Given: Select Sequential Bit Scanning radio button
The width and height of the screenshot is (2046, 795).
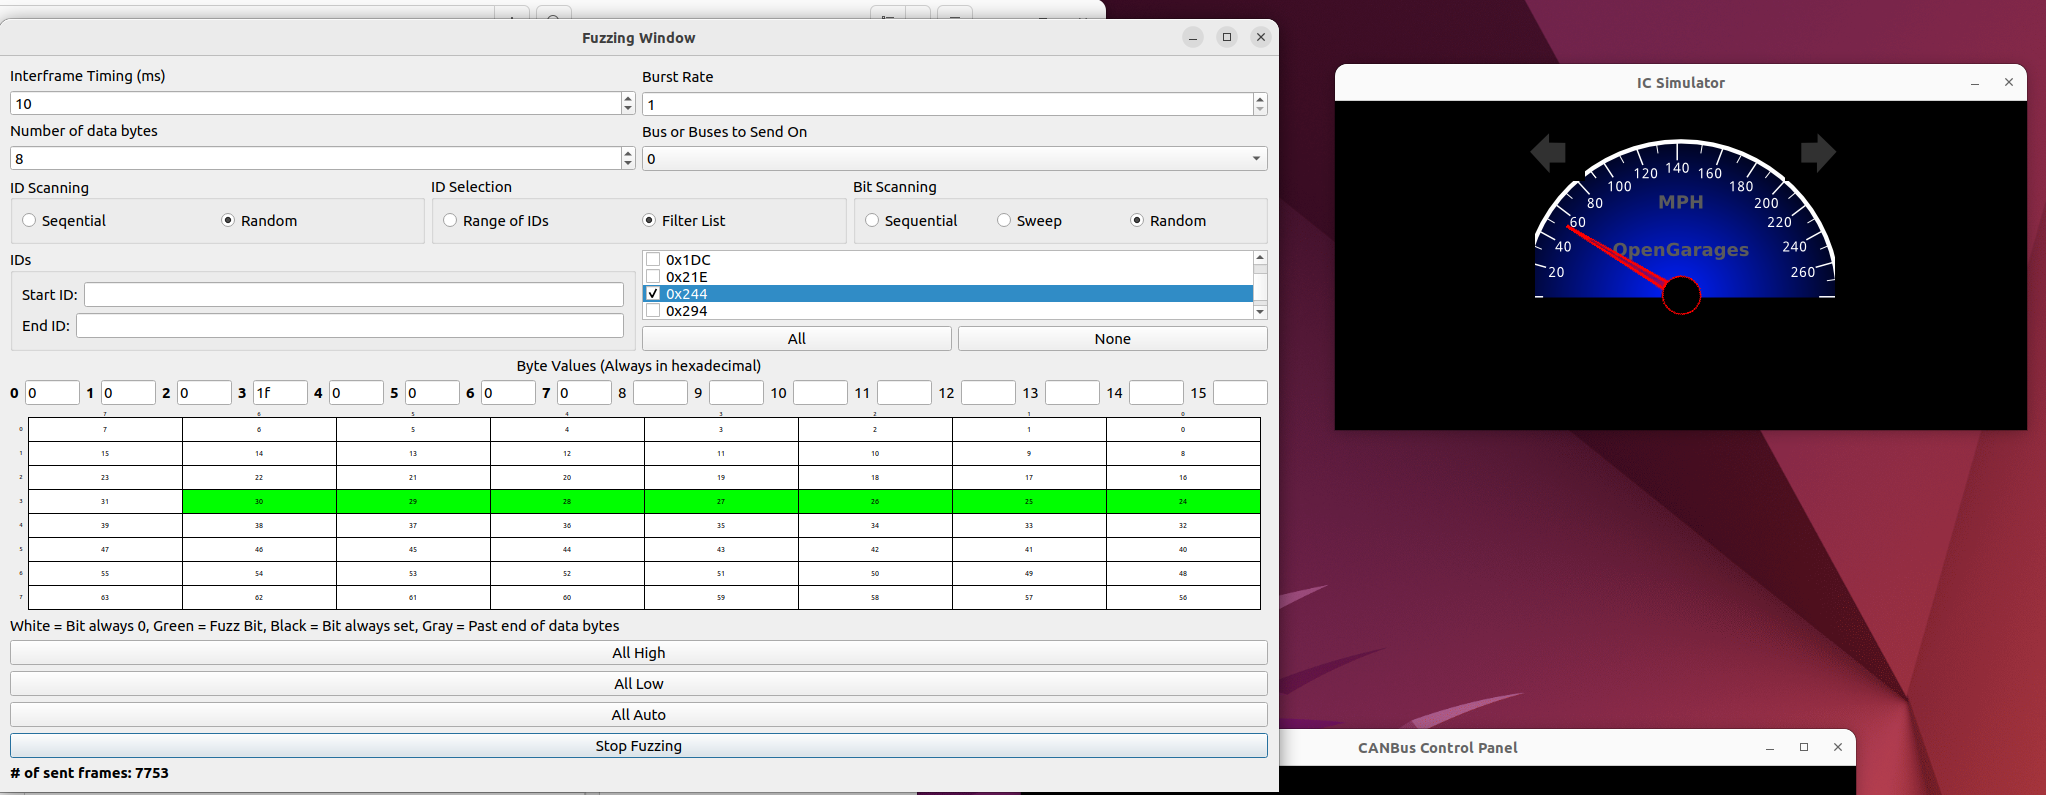Looking at the screenshot, I should pyautogui.click(x=872, y=220).
